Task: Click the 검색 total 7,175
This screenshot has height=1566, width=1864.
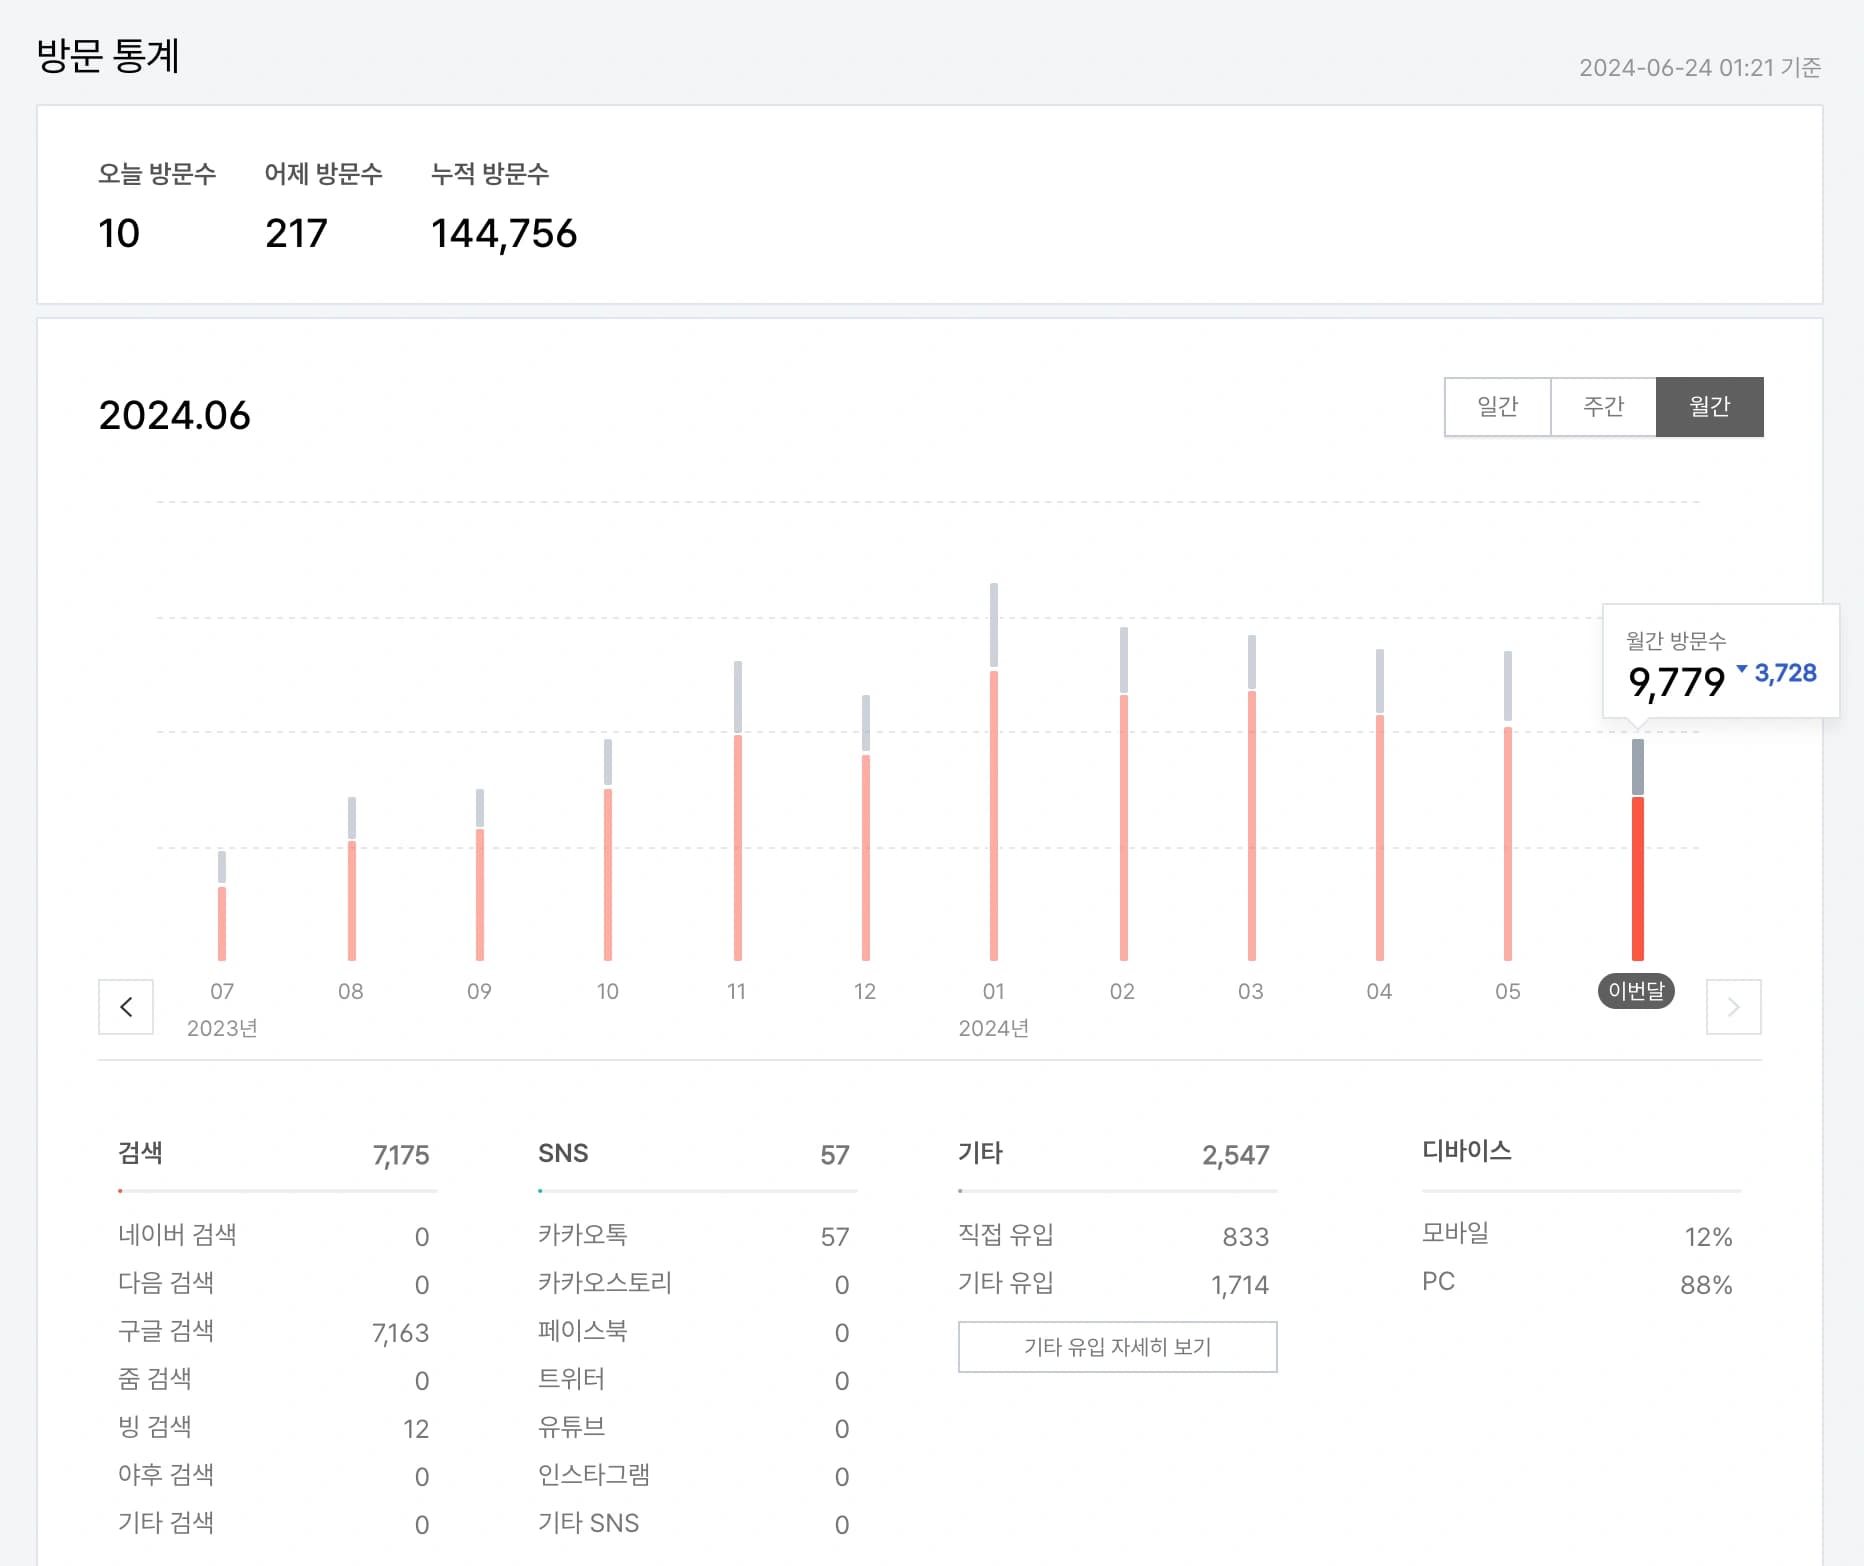Action: tap(401, 1155)
